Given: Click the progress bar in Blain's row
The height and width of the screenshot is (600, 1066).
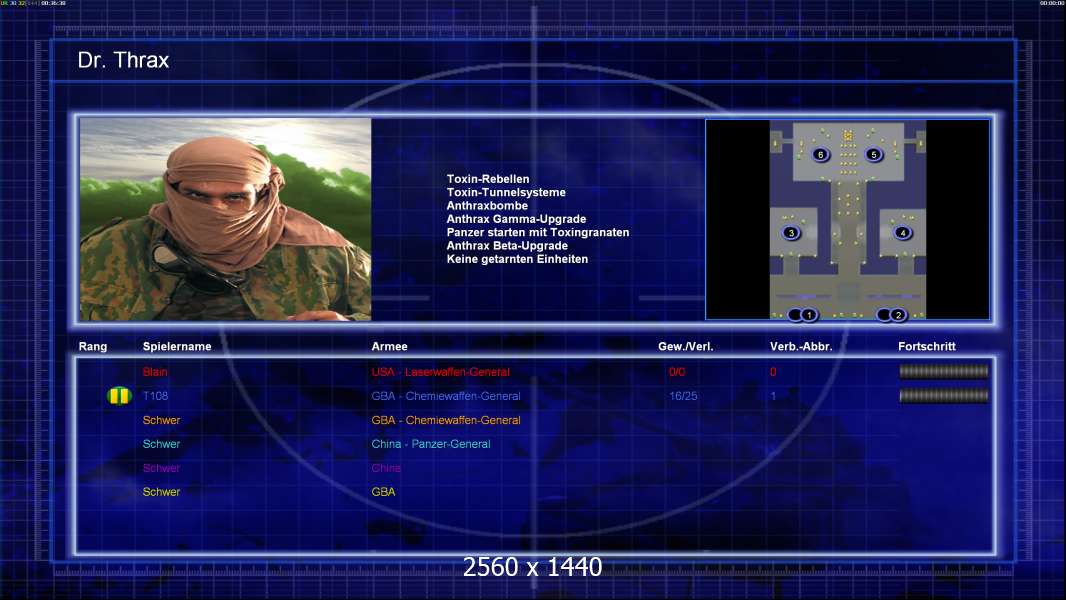Looking at the screenshot, I should coord(944,371).
